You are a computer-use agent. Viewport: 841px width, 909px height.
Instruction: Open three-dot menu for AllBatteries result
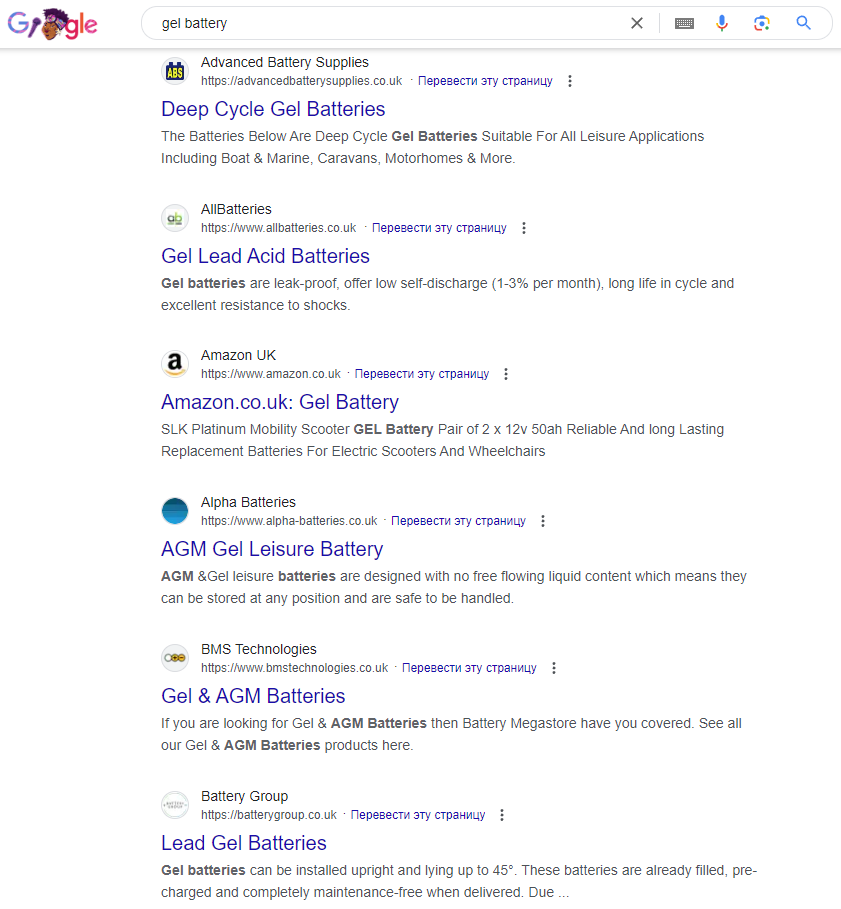point(524,228)
